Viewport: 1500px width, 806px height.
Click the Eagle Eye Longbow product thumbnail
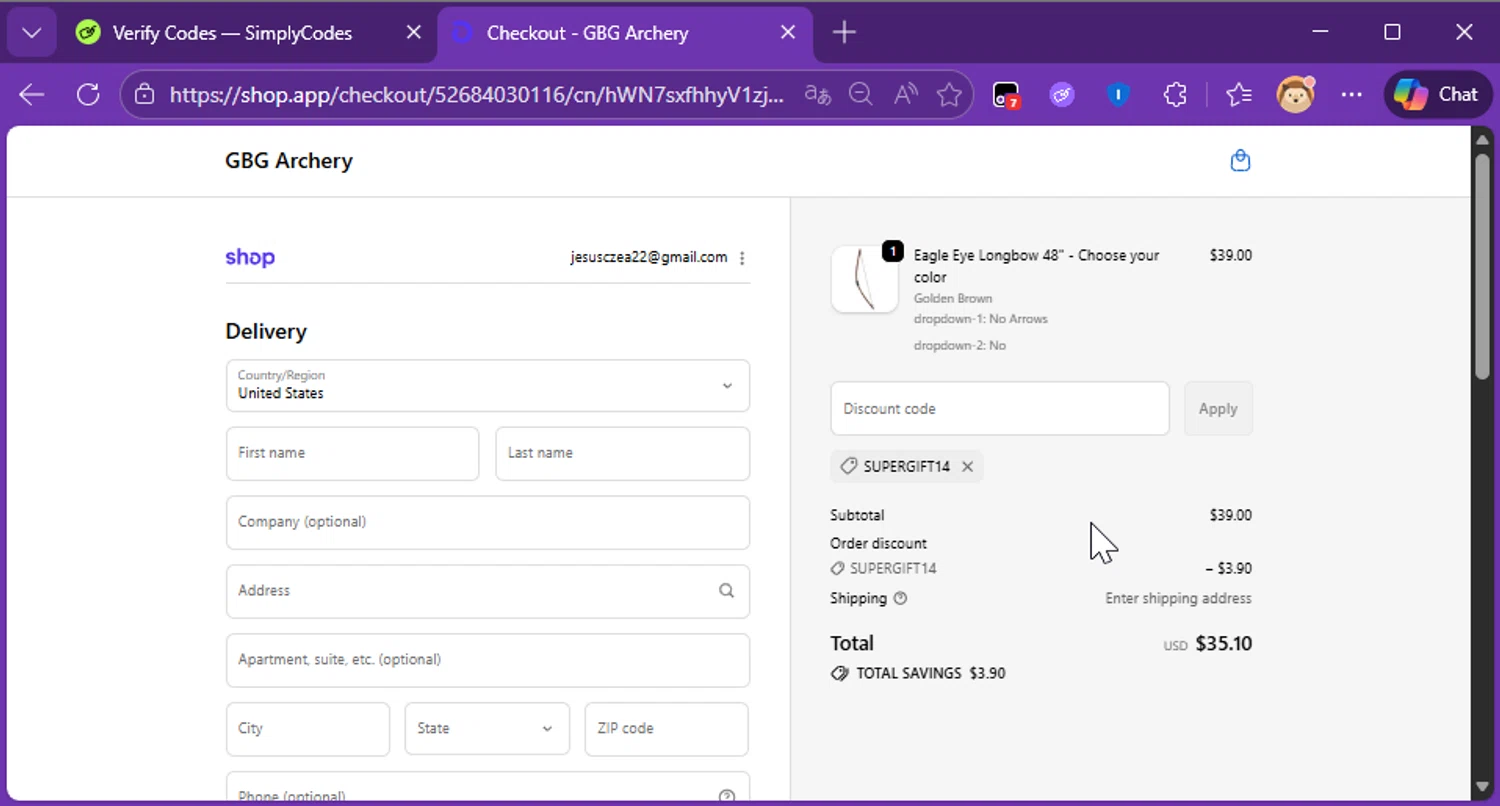864,279
